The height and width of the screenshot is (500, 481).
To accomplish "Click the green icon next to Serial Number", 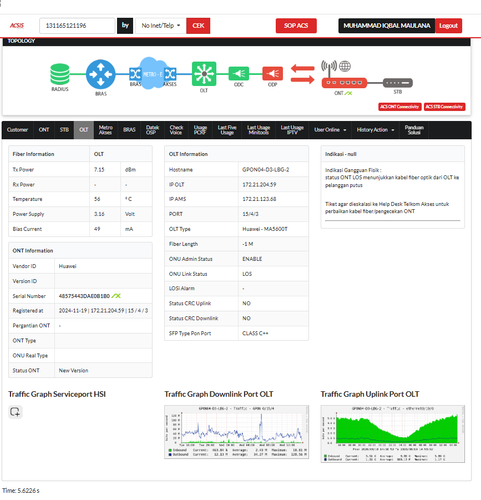I will (116, 296).
